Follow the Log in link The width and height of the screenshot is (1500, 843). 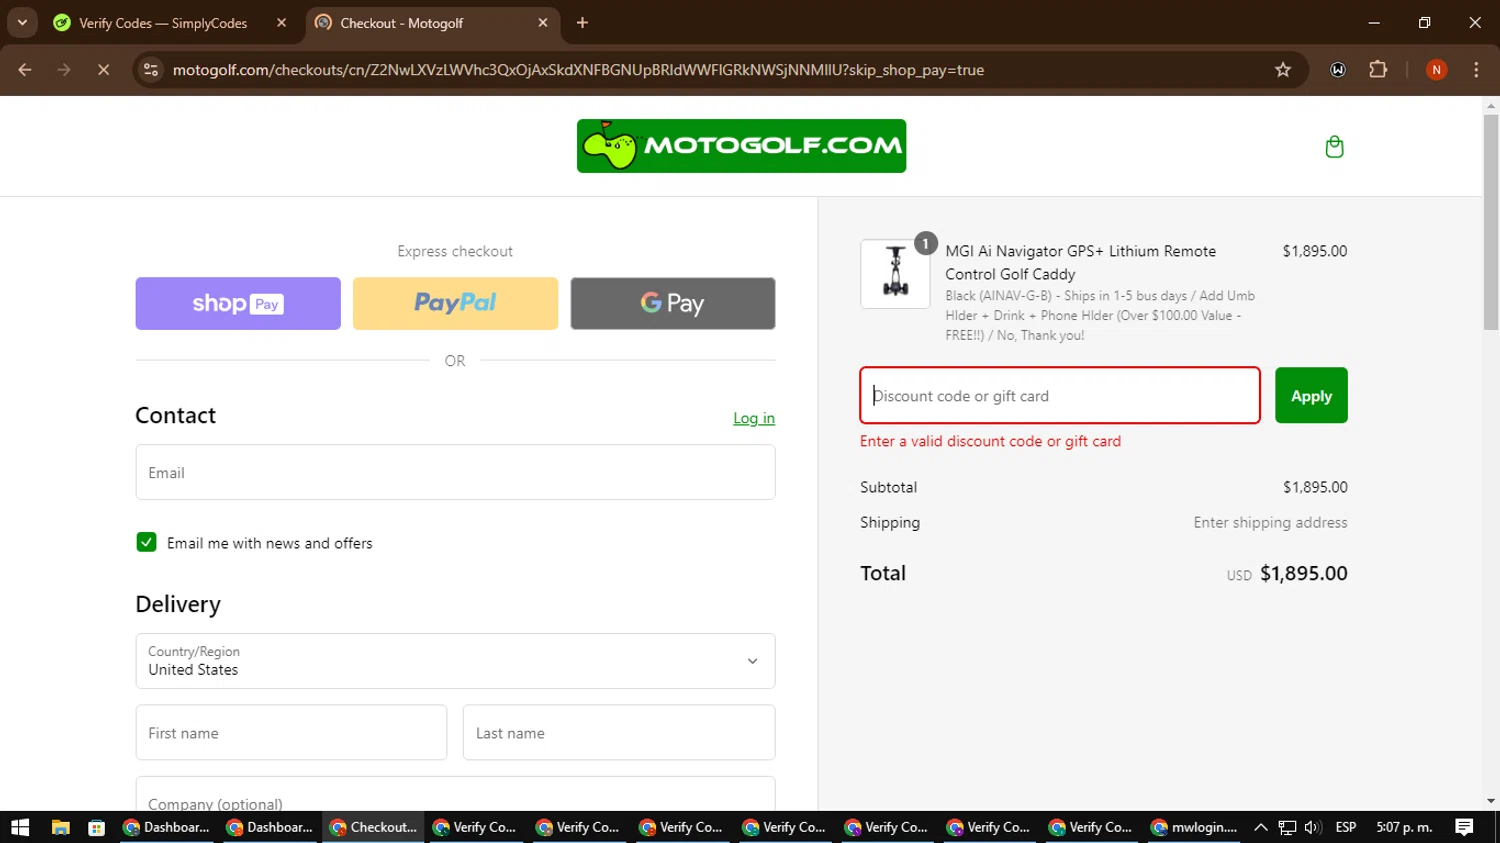pyautogui.click(x=754, y=418)
